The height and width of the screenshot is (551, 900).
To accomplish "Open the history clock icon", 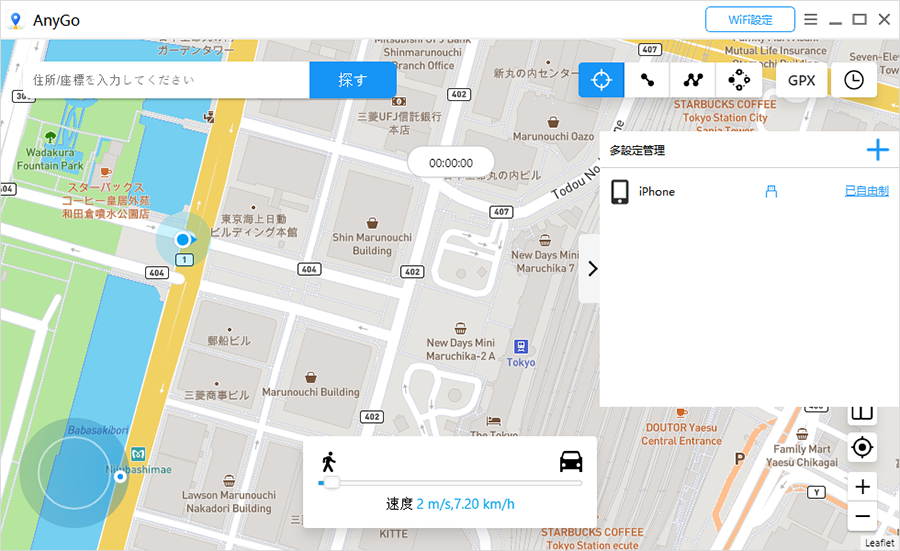I will pos(853,80).
